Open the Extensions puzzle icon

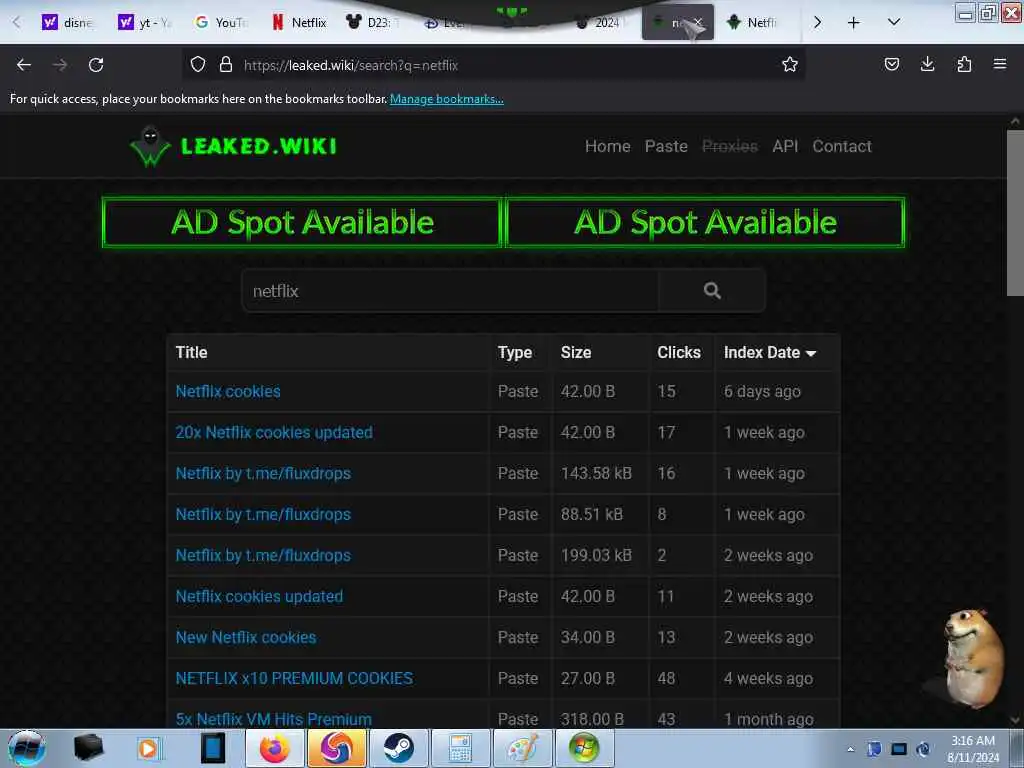(x=964, y=64)
